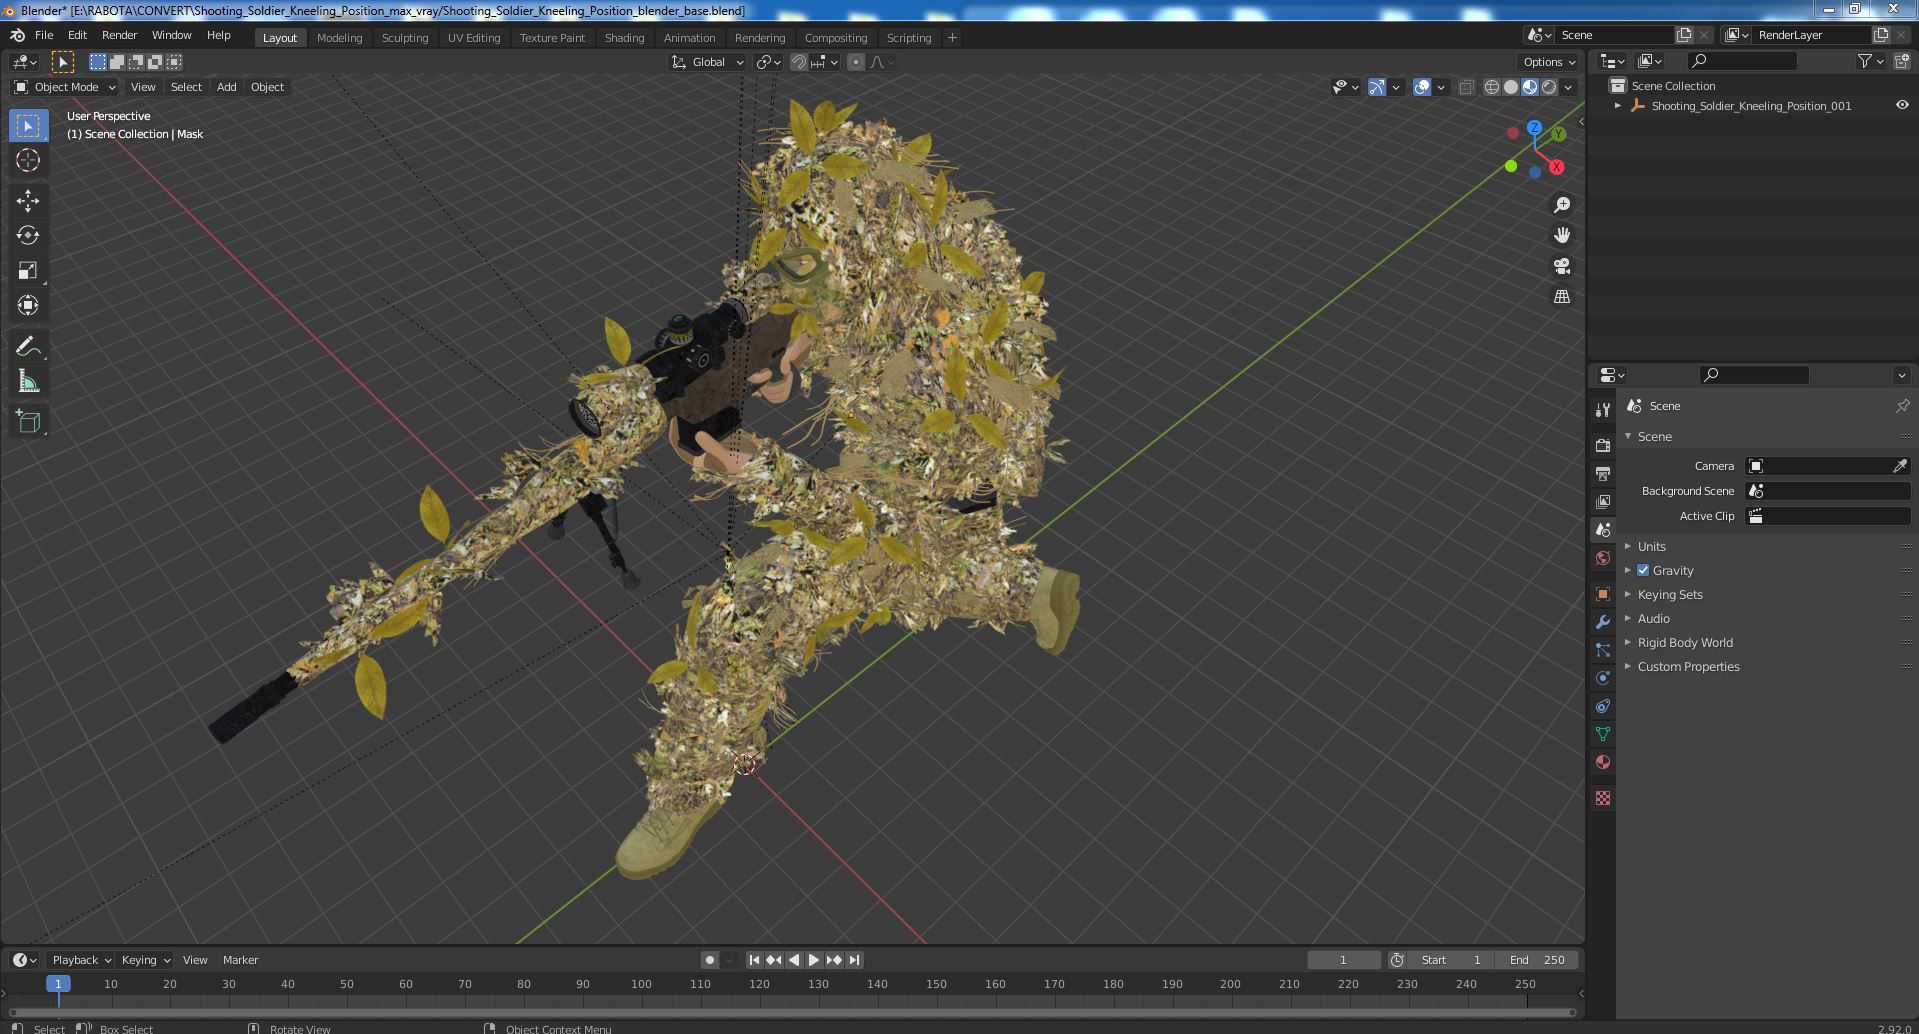
Task: Click the Camera object field
Action: (1827, 466)
